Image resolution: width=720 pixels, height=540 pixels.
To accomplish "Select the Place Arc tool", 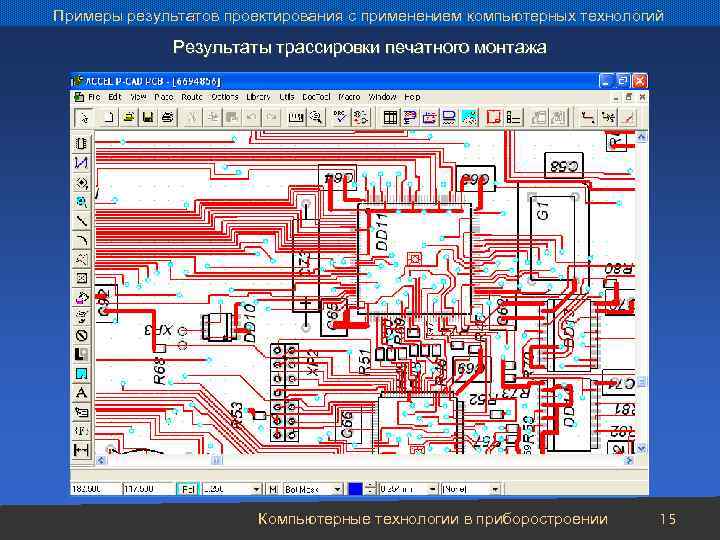I will click(x=81, y=240).
